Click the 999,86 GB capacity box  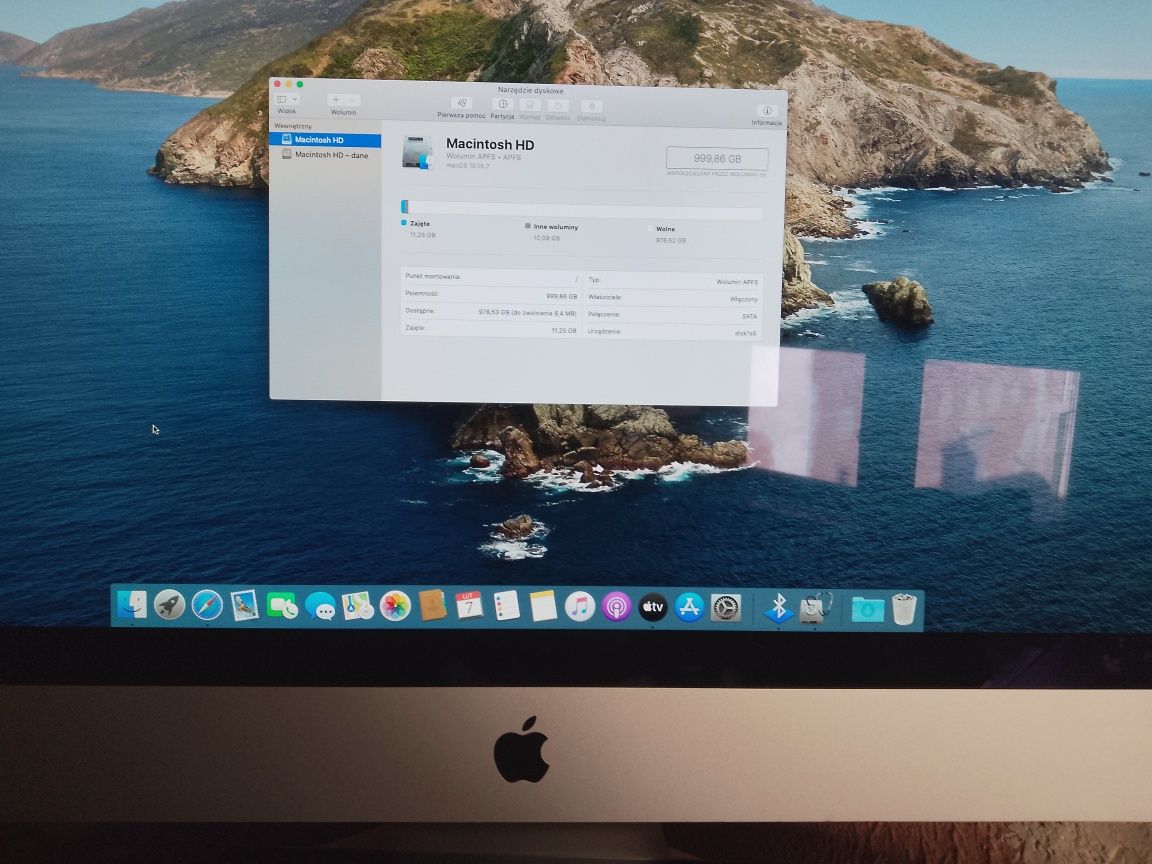717,159
